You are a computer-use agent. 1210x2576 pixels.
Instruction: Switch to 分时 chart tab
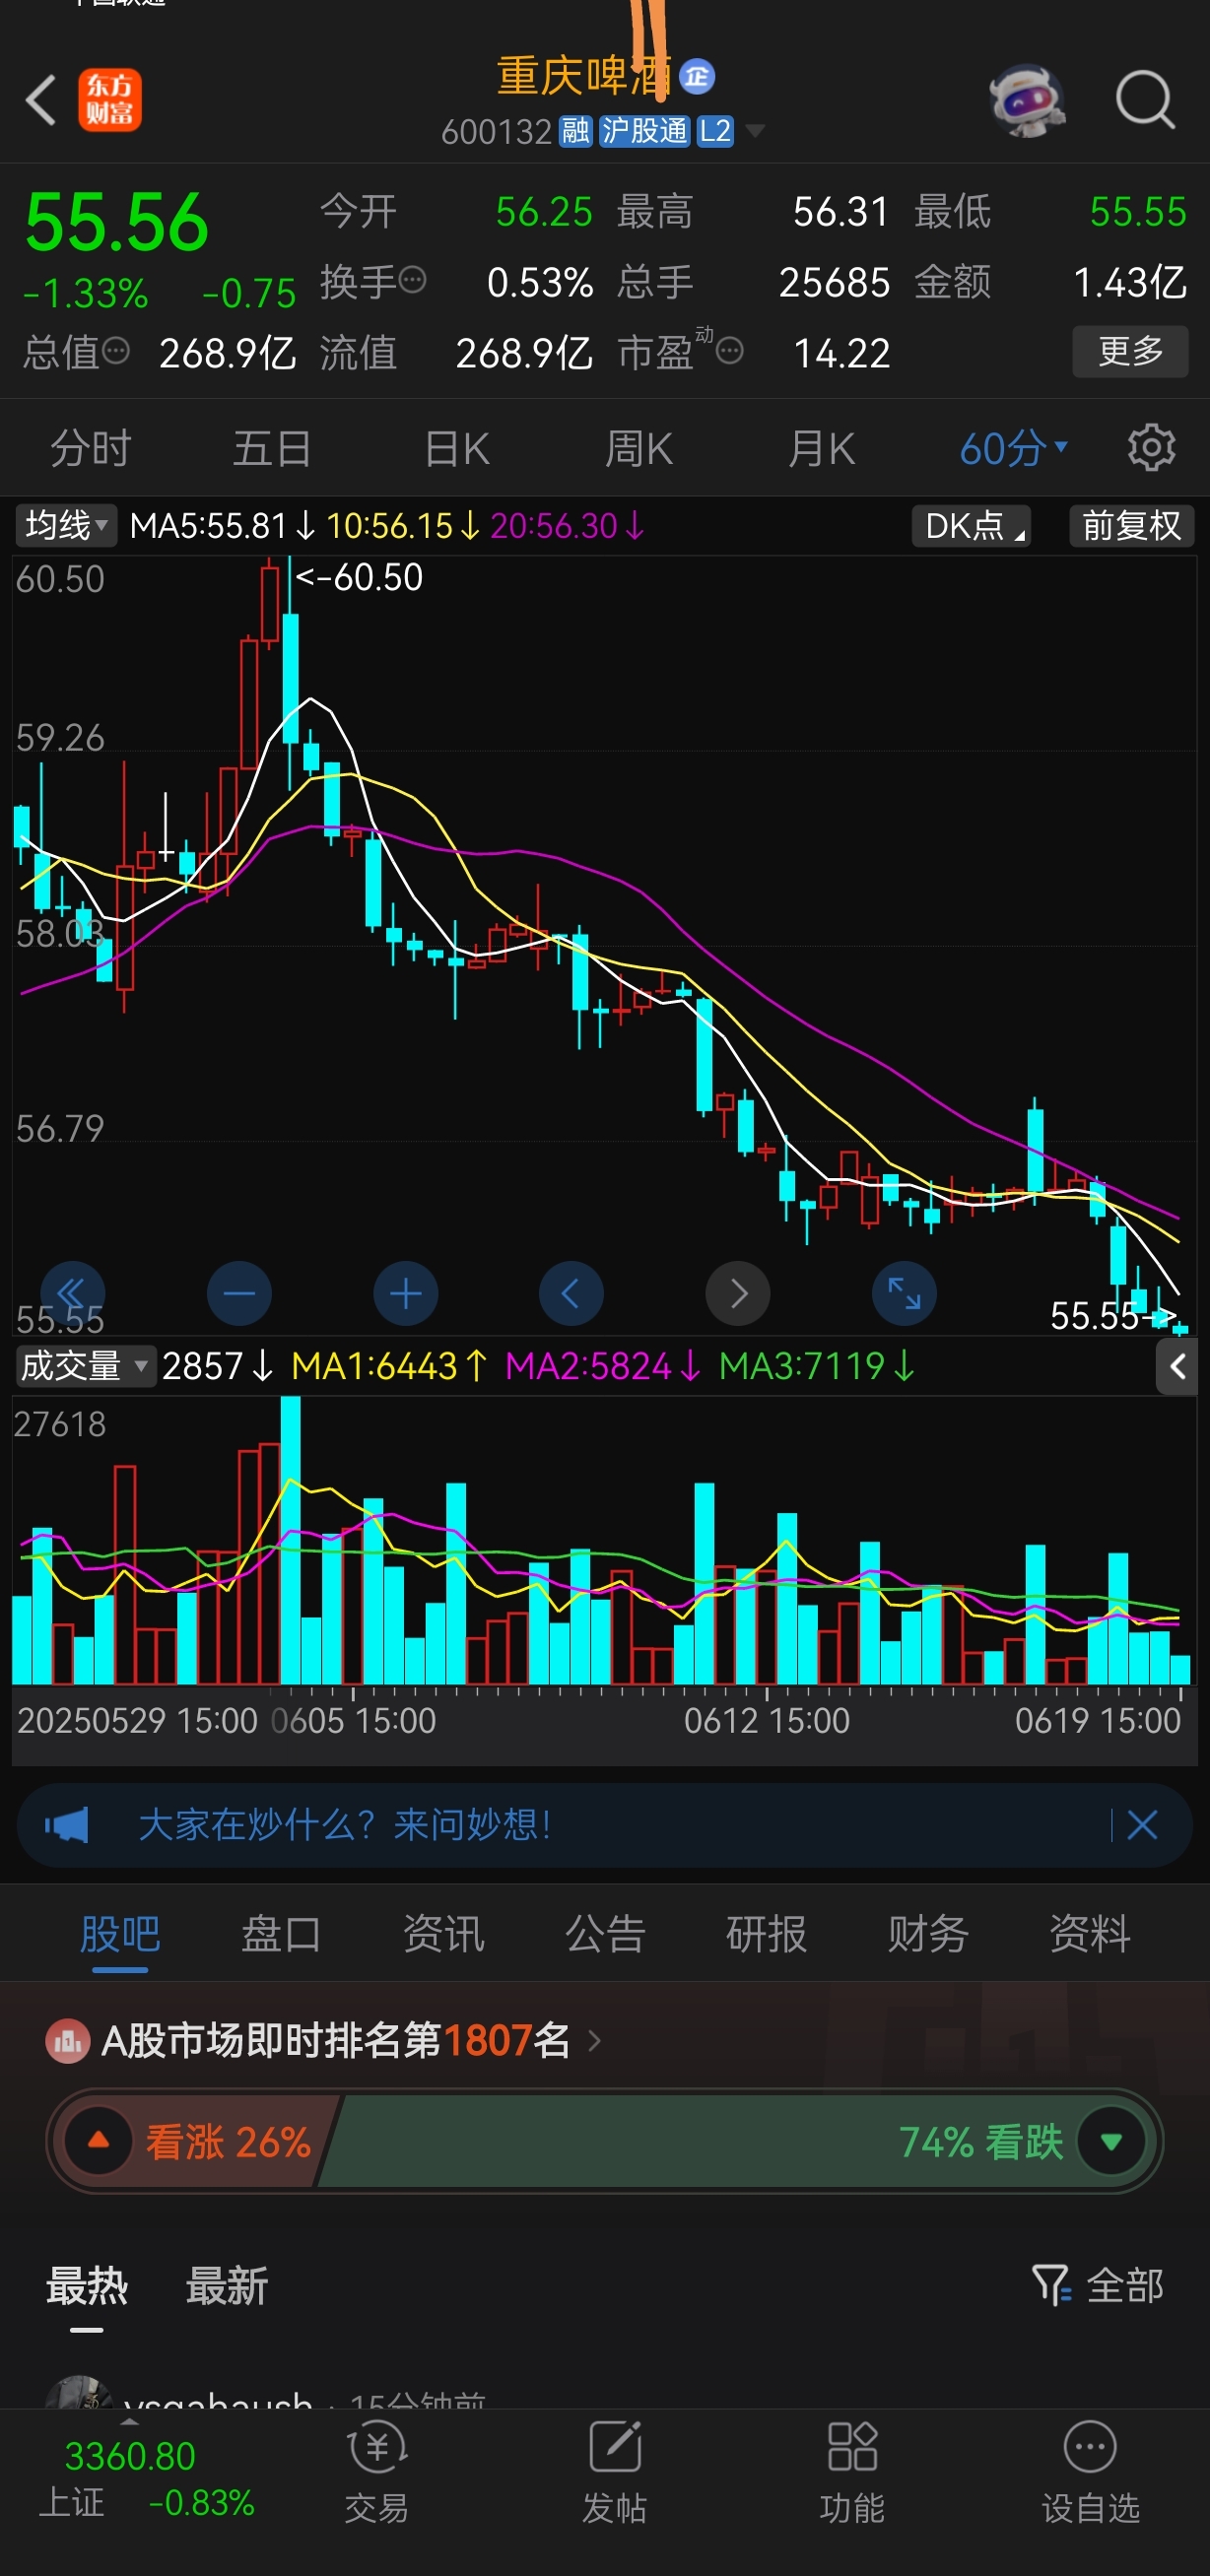(91, 448)
